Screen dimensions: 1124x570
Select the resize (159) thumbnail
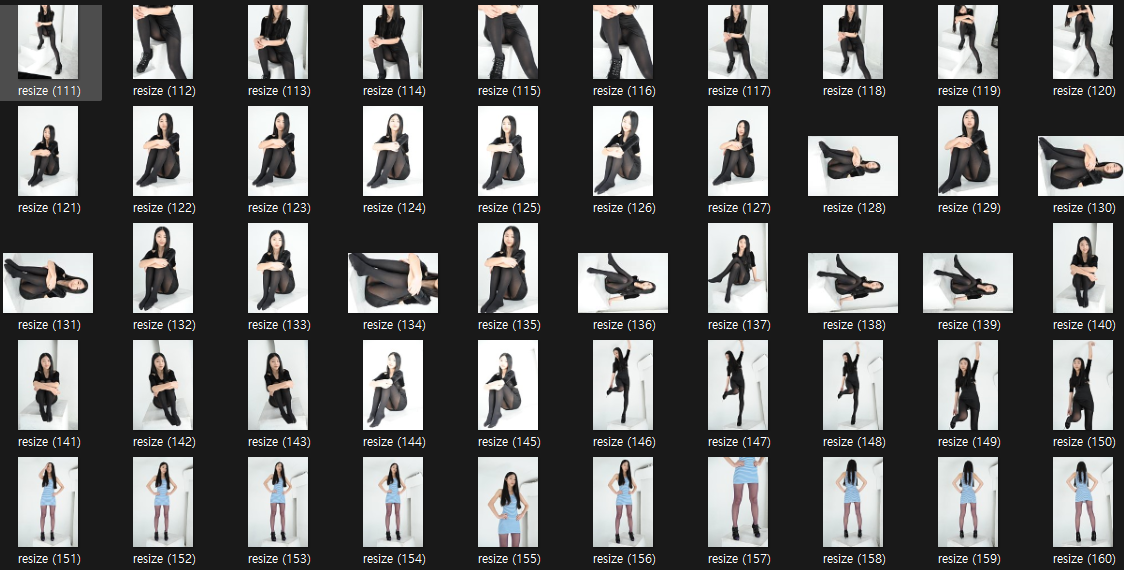pos(968,502)
